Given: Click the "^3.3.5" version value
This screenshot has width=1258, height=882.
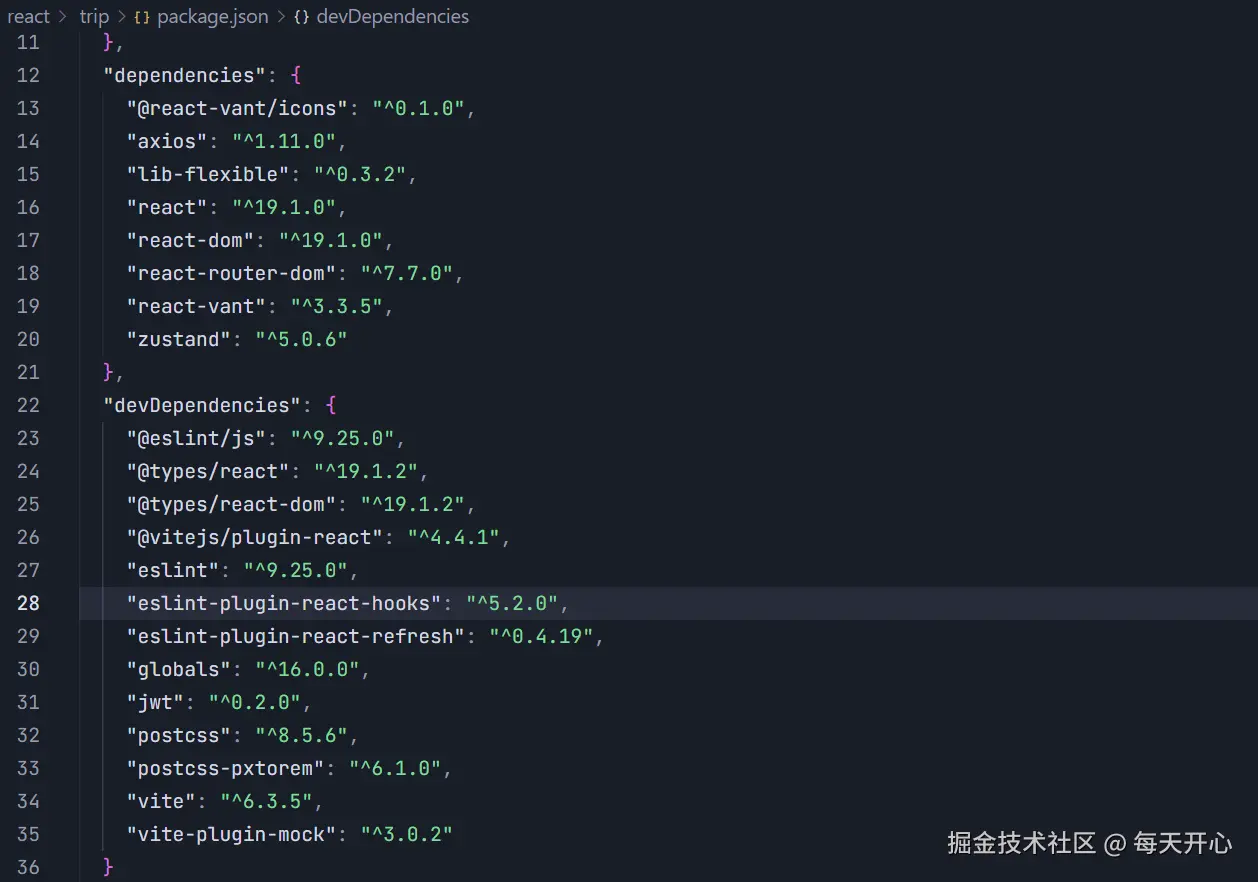Looking at the screenshot, I should point(337,306).
